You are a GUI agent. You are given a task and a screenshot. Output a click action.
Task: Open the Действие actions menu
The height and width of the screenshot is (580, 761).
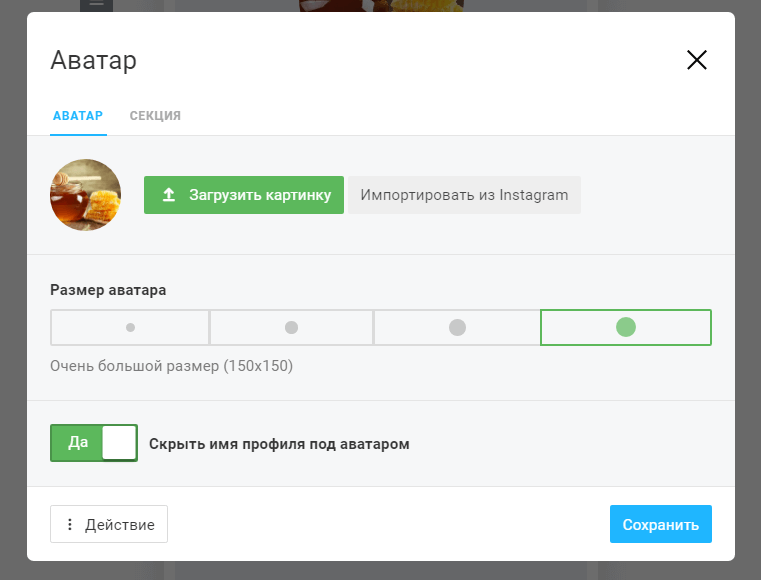(x=109, y=524)
